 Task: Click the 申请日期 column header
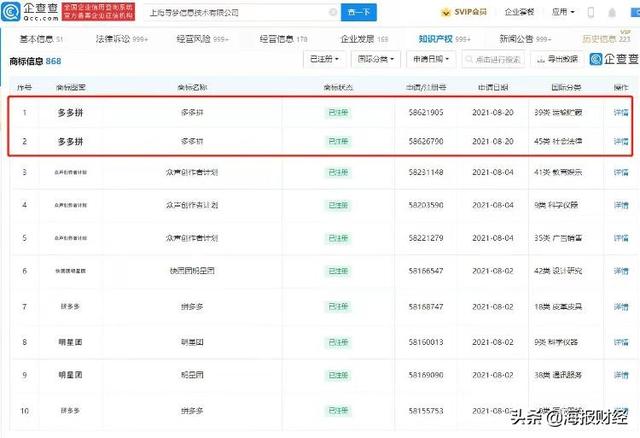tap(493, 87)
